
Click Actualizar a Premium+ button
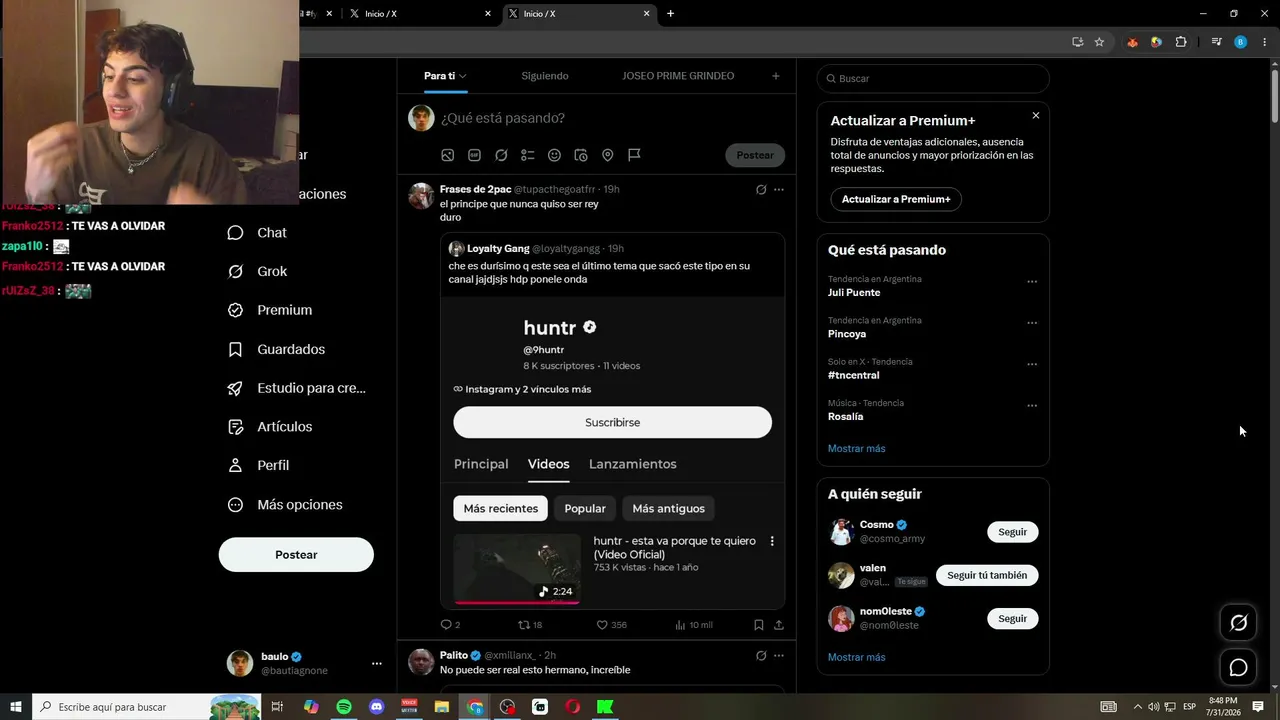pos(896,199)
